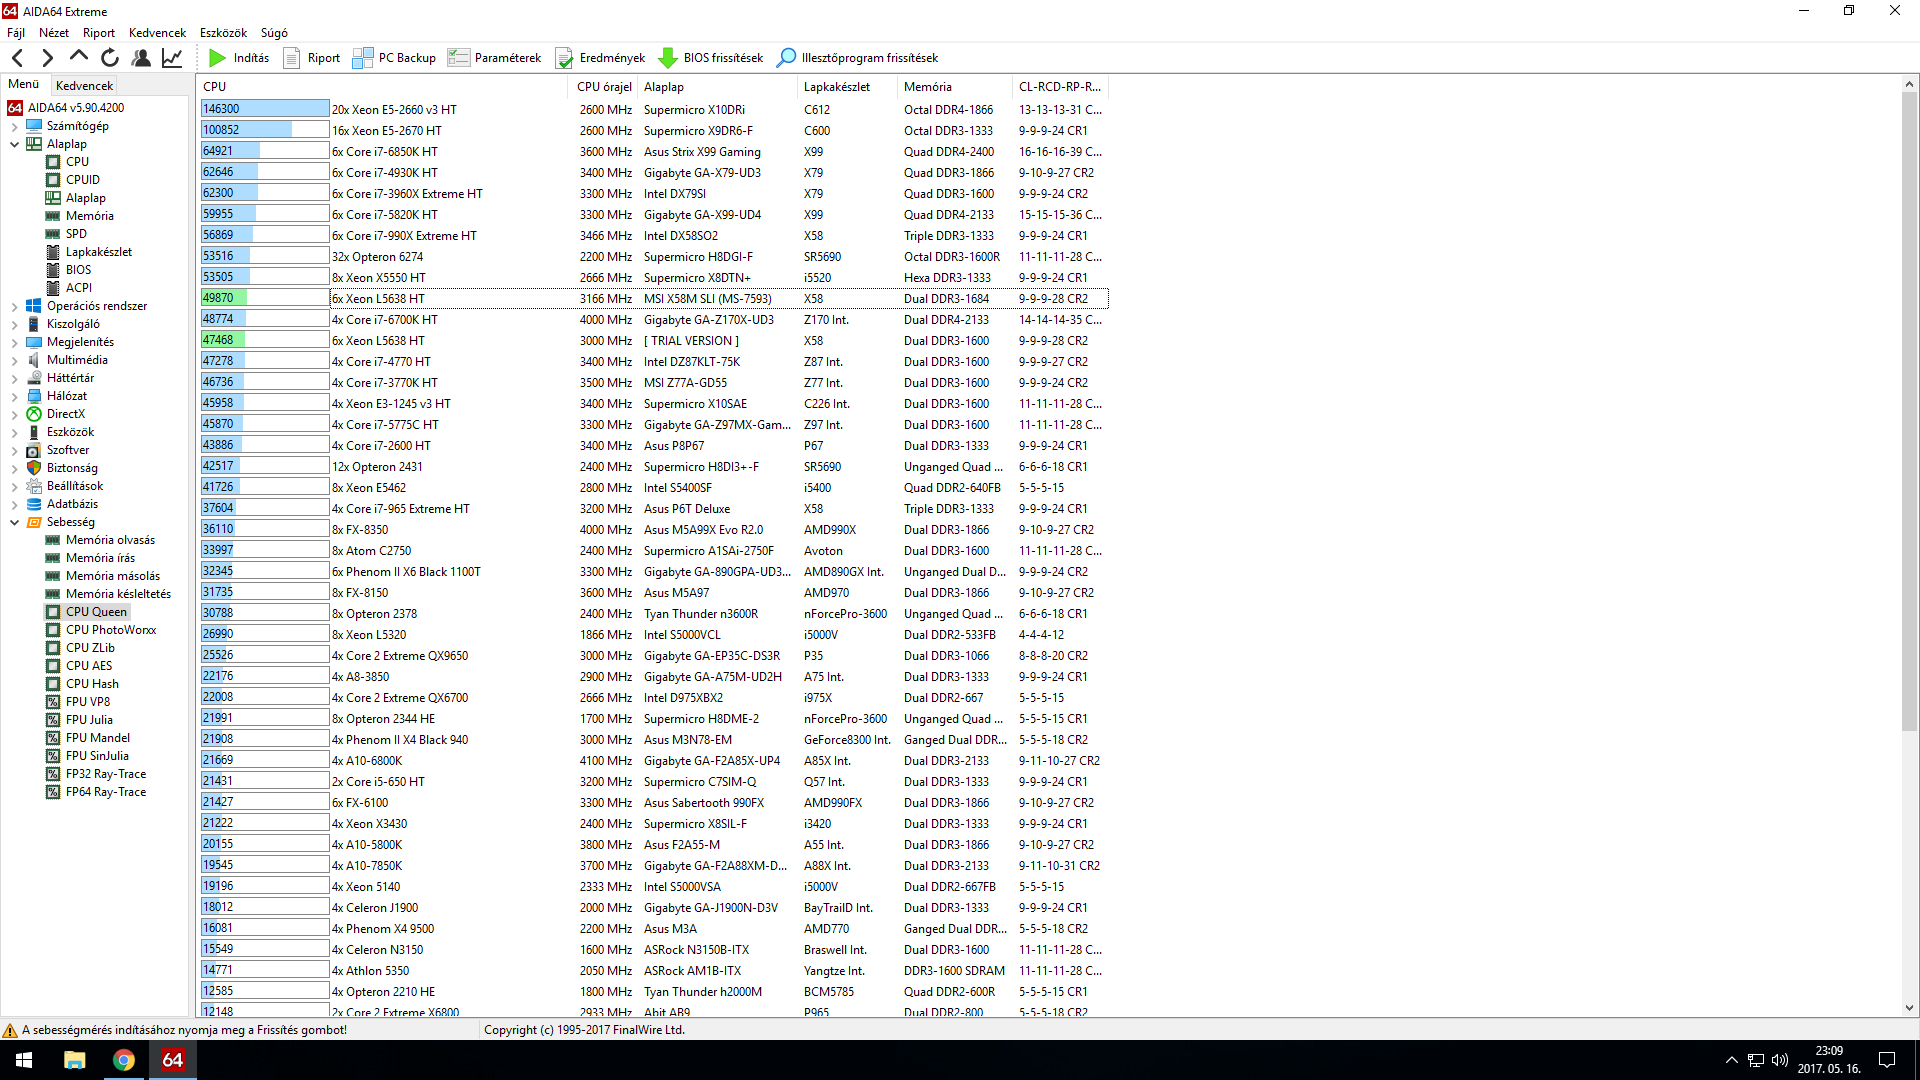Expand the Megjelenítés tree node
The height and width of the screenshot is (1080, 1920).
pos(14,342)
